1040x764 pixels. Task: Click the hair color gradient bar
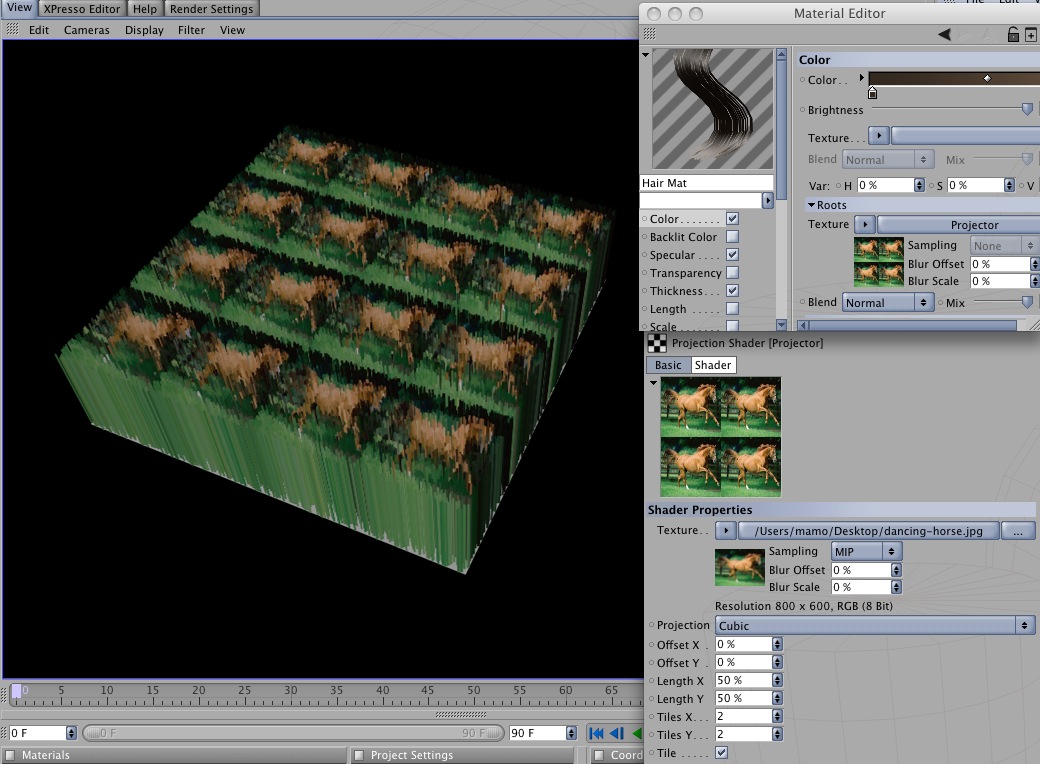tap(954, 79)
